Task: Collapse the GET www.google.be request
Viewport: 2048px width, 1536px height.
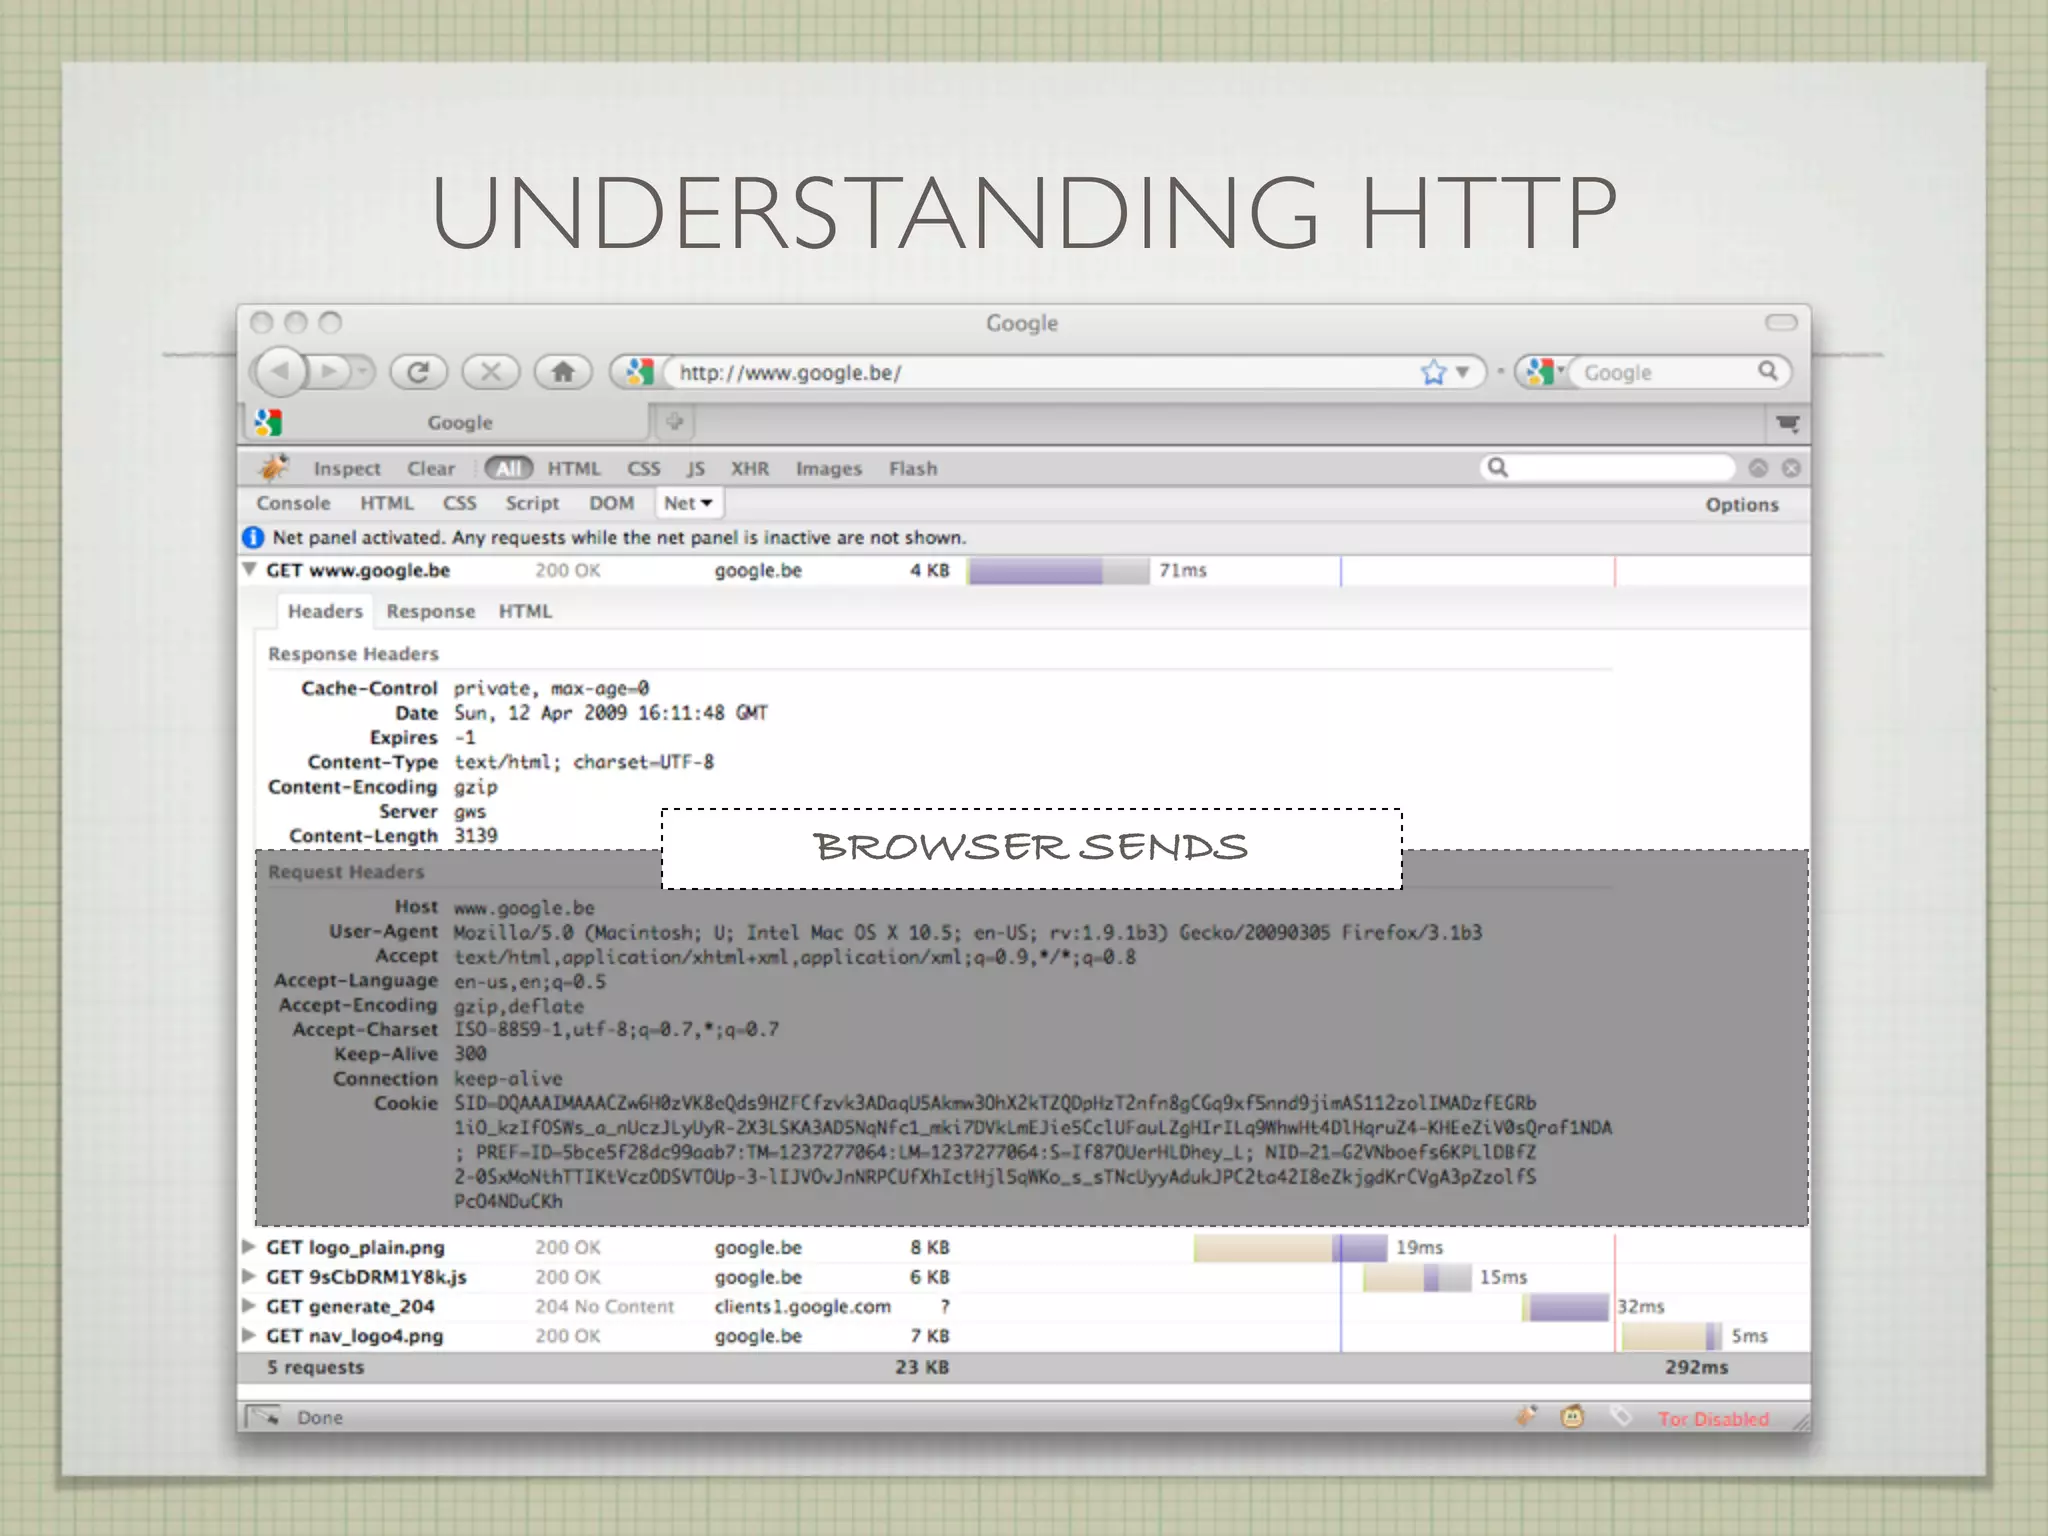Action: coord(249,570)
